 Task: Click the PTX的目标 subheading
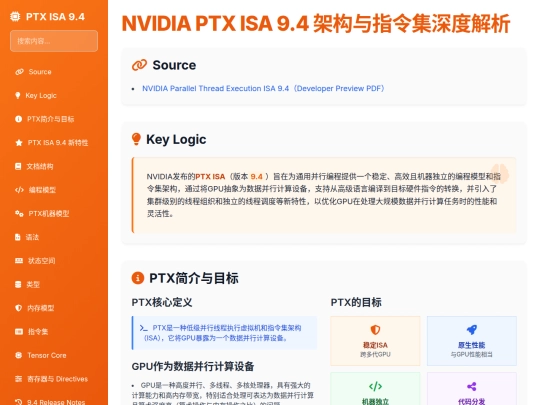[356, 302]
